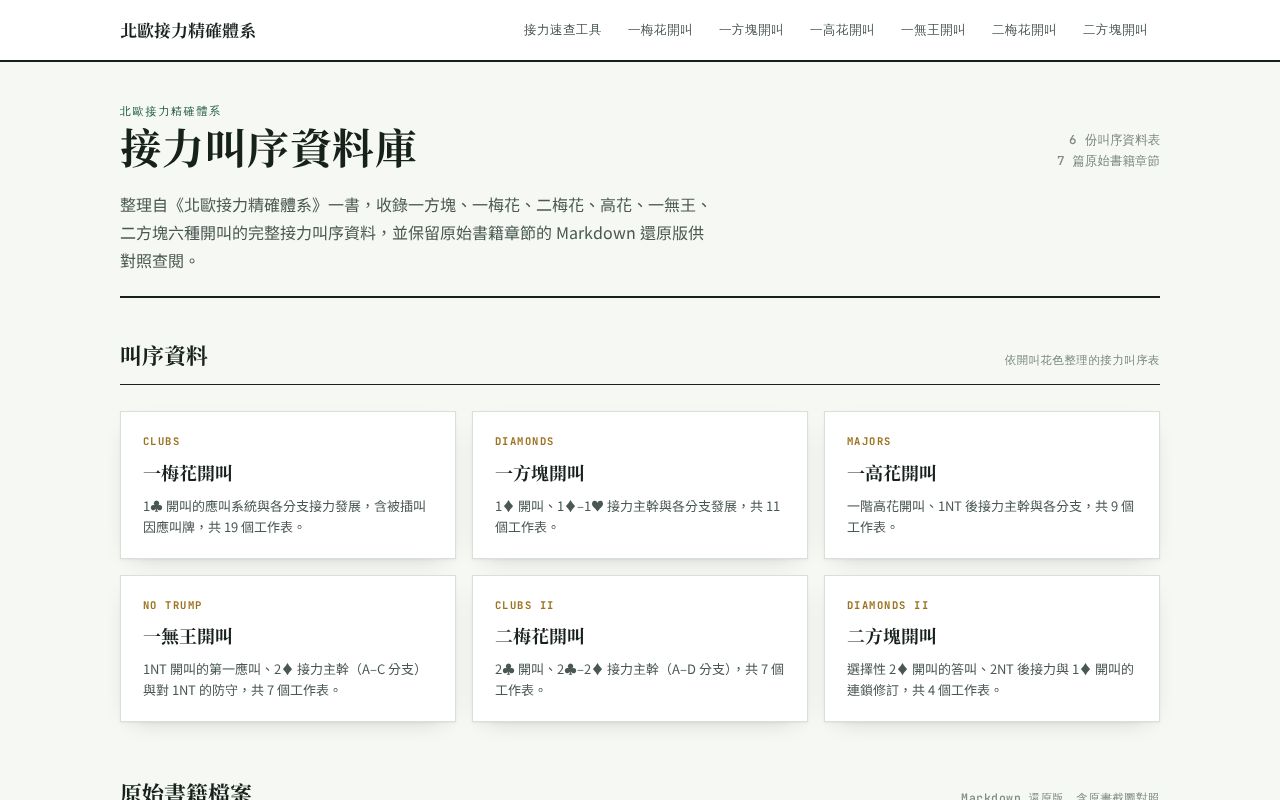Screen dimensions: 1280x800
Task: Choose 二梅花開叫 in the top navigation bar
Action: tap(1024, 30)
